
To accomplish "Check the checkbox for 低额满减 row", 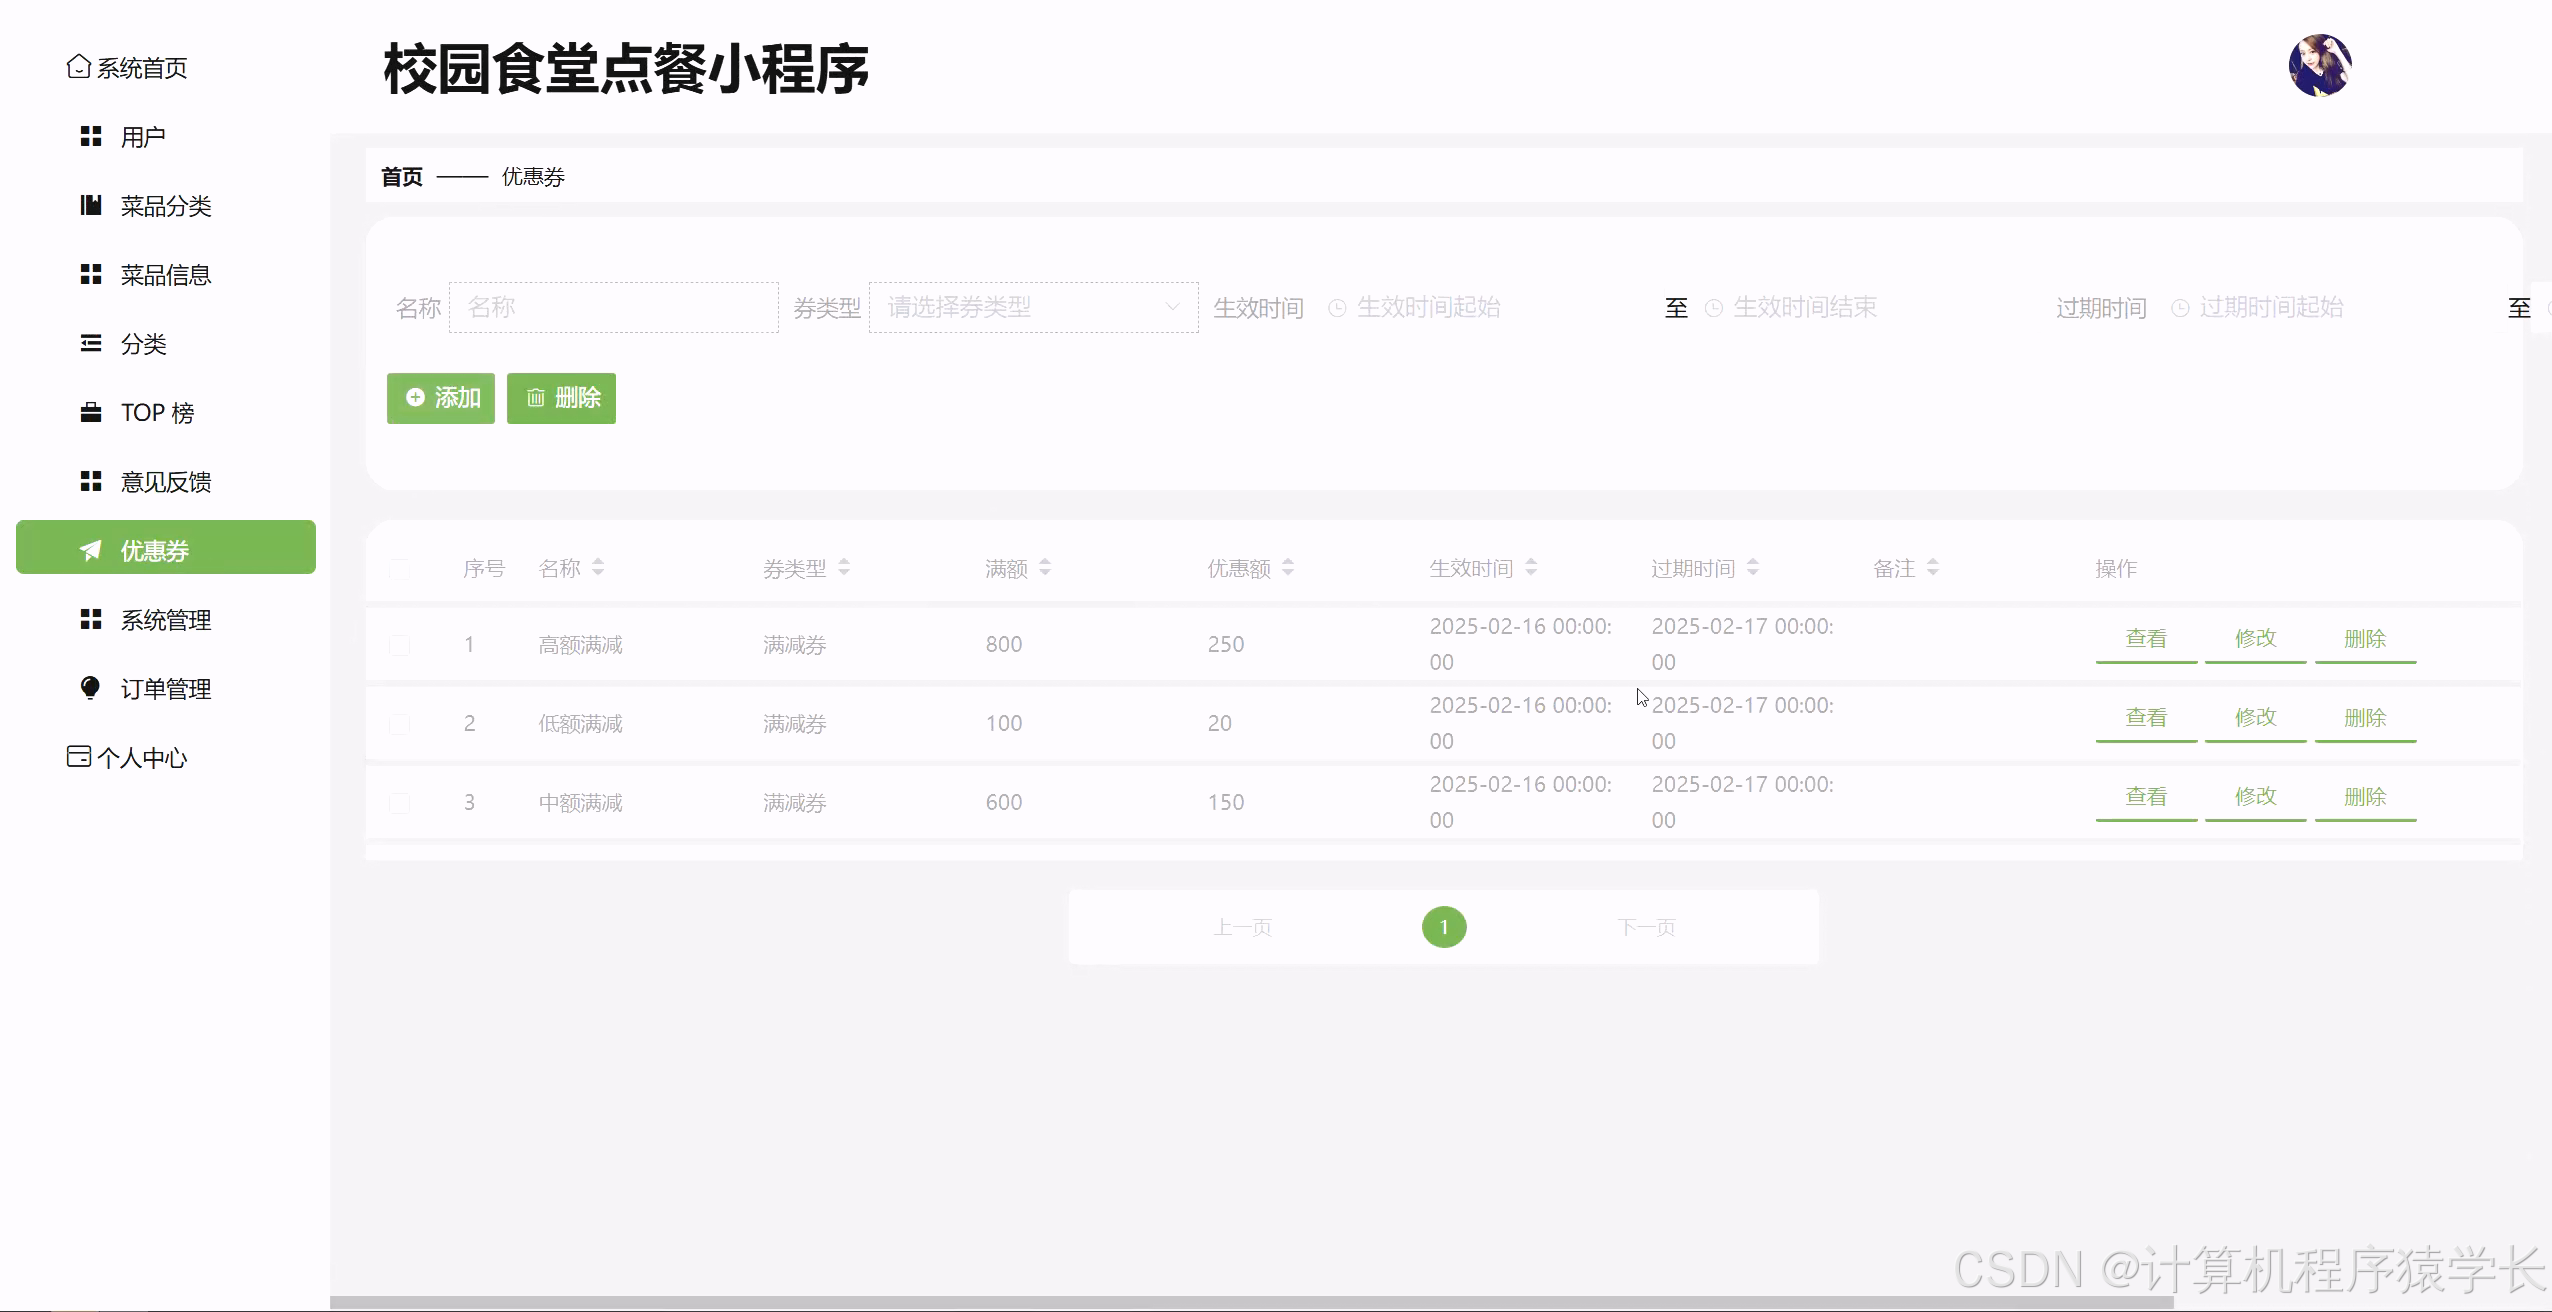I will [401, 723].
